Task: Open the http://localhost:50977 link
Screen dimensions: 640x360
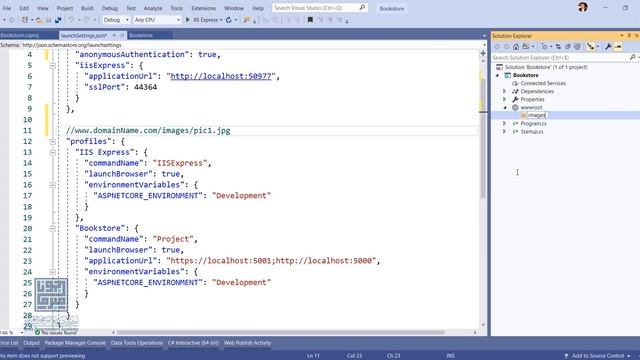Action: (221, 76)
